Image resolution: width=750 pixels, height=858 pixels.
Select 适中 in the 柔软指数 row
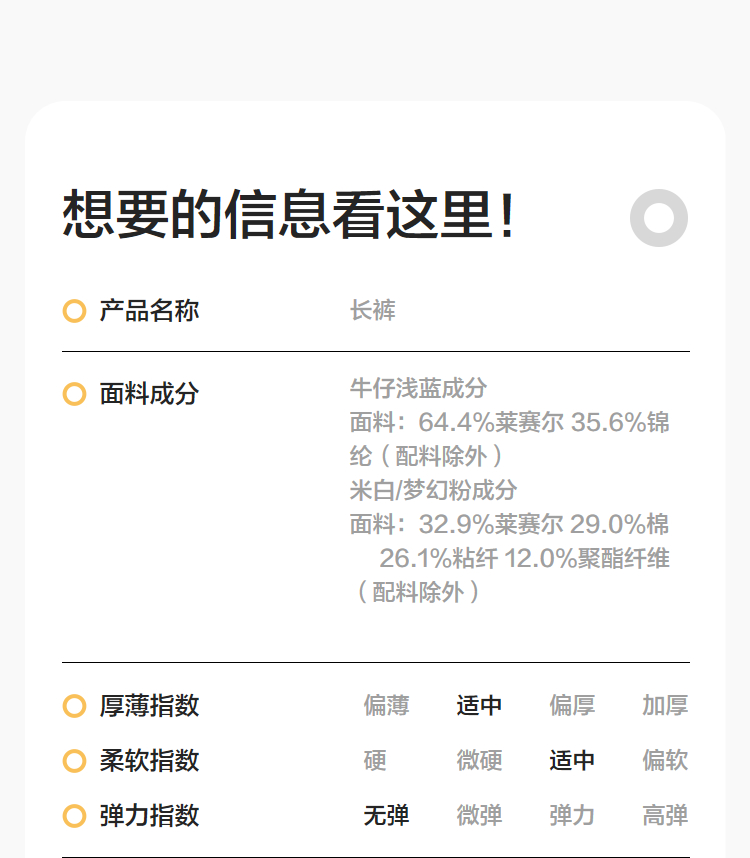click(x=572, y=761)
